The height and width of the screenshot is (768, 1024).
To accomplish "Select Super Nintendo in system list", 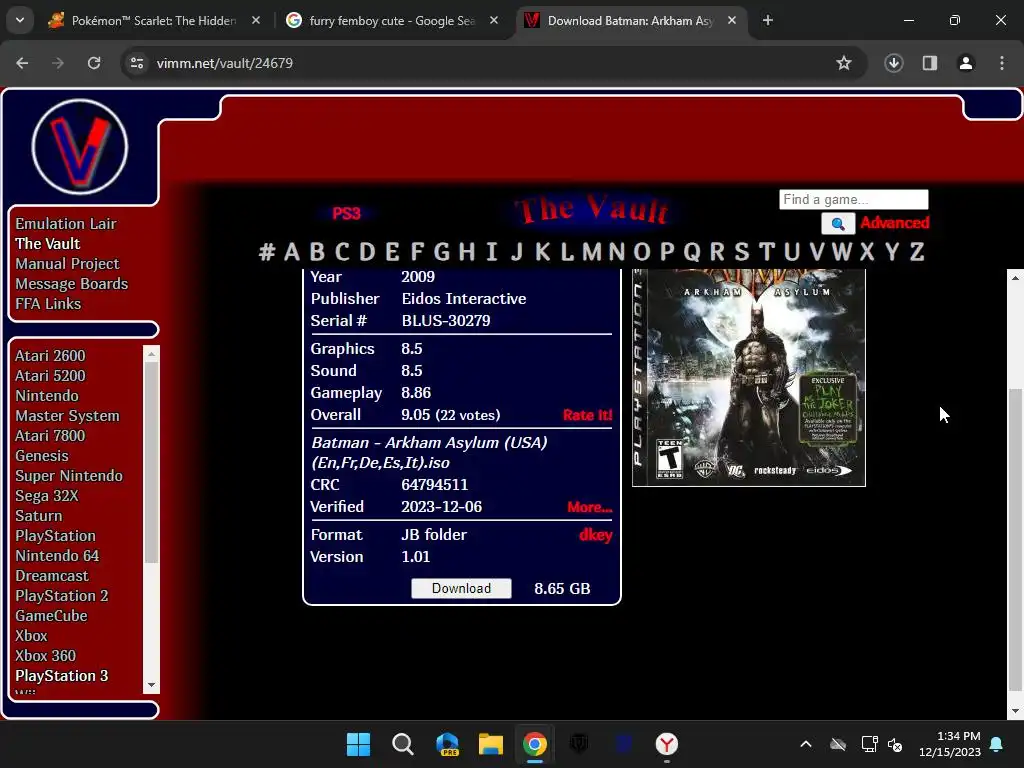I will point(69,475).
